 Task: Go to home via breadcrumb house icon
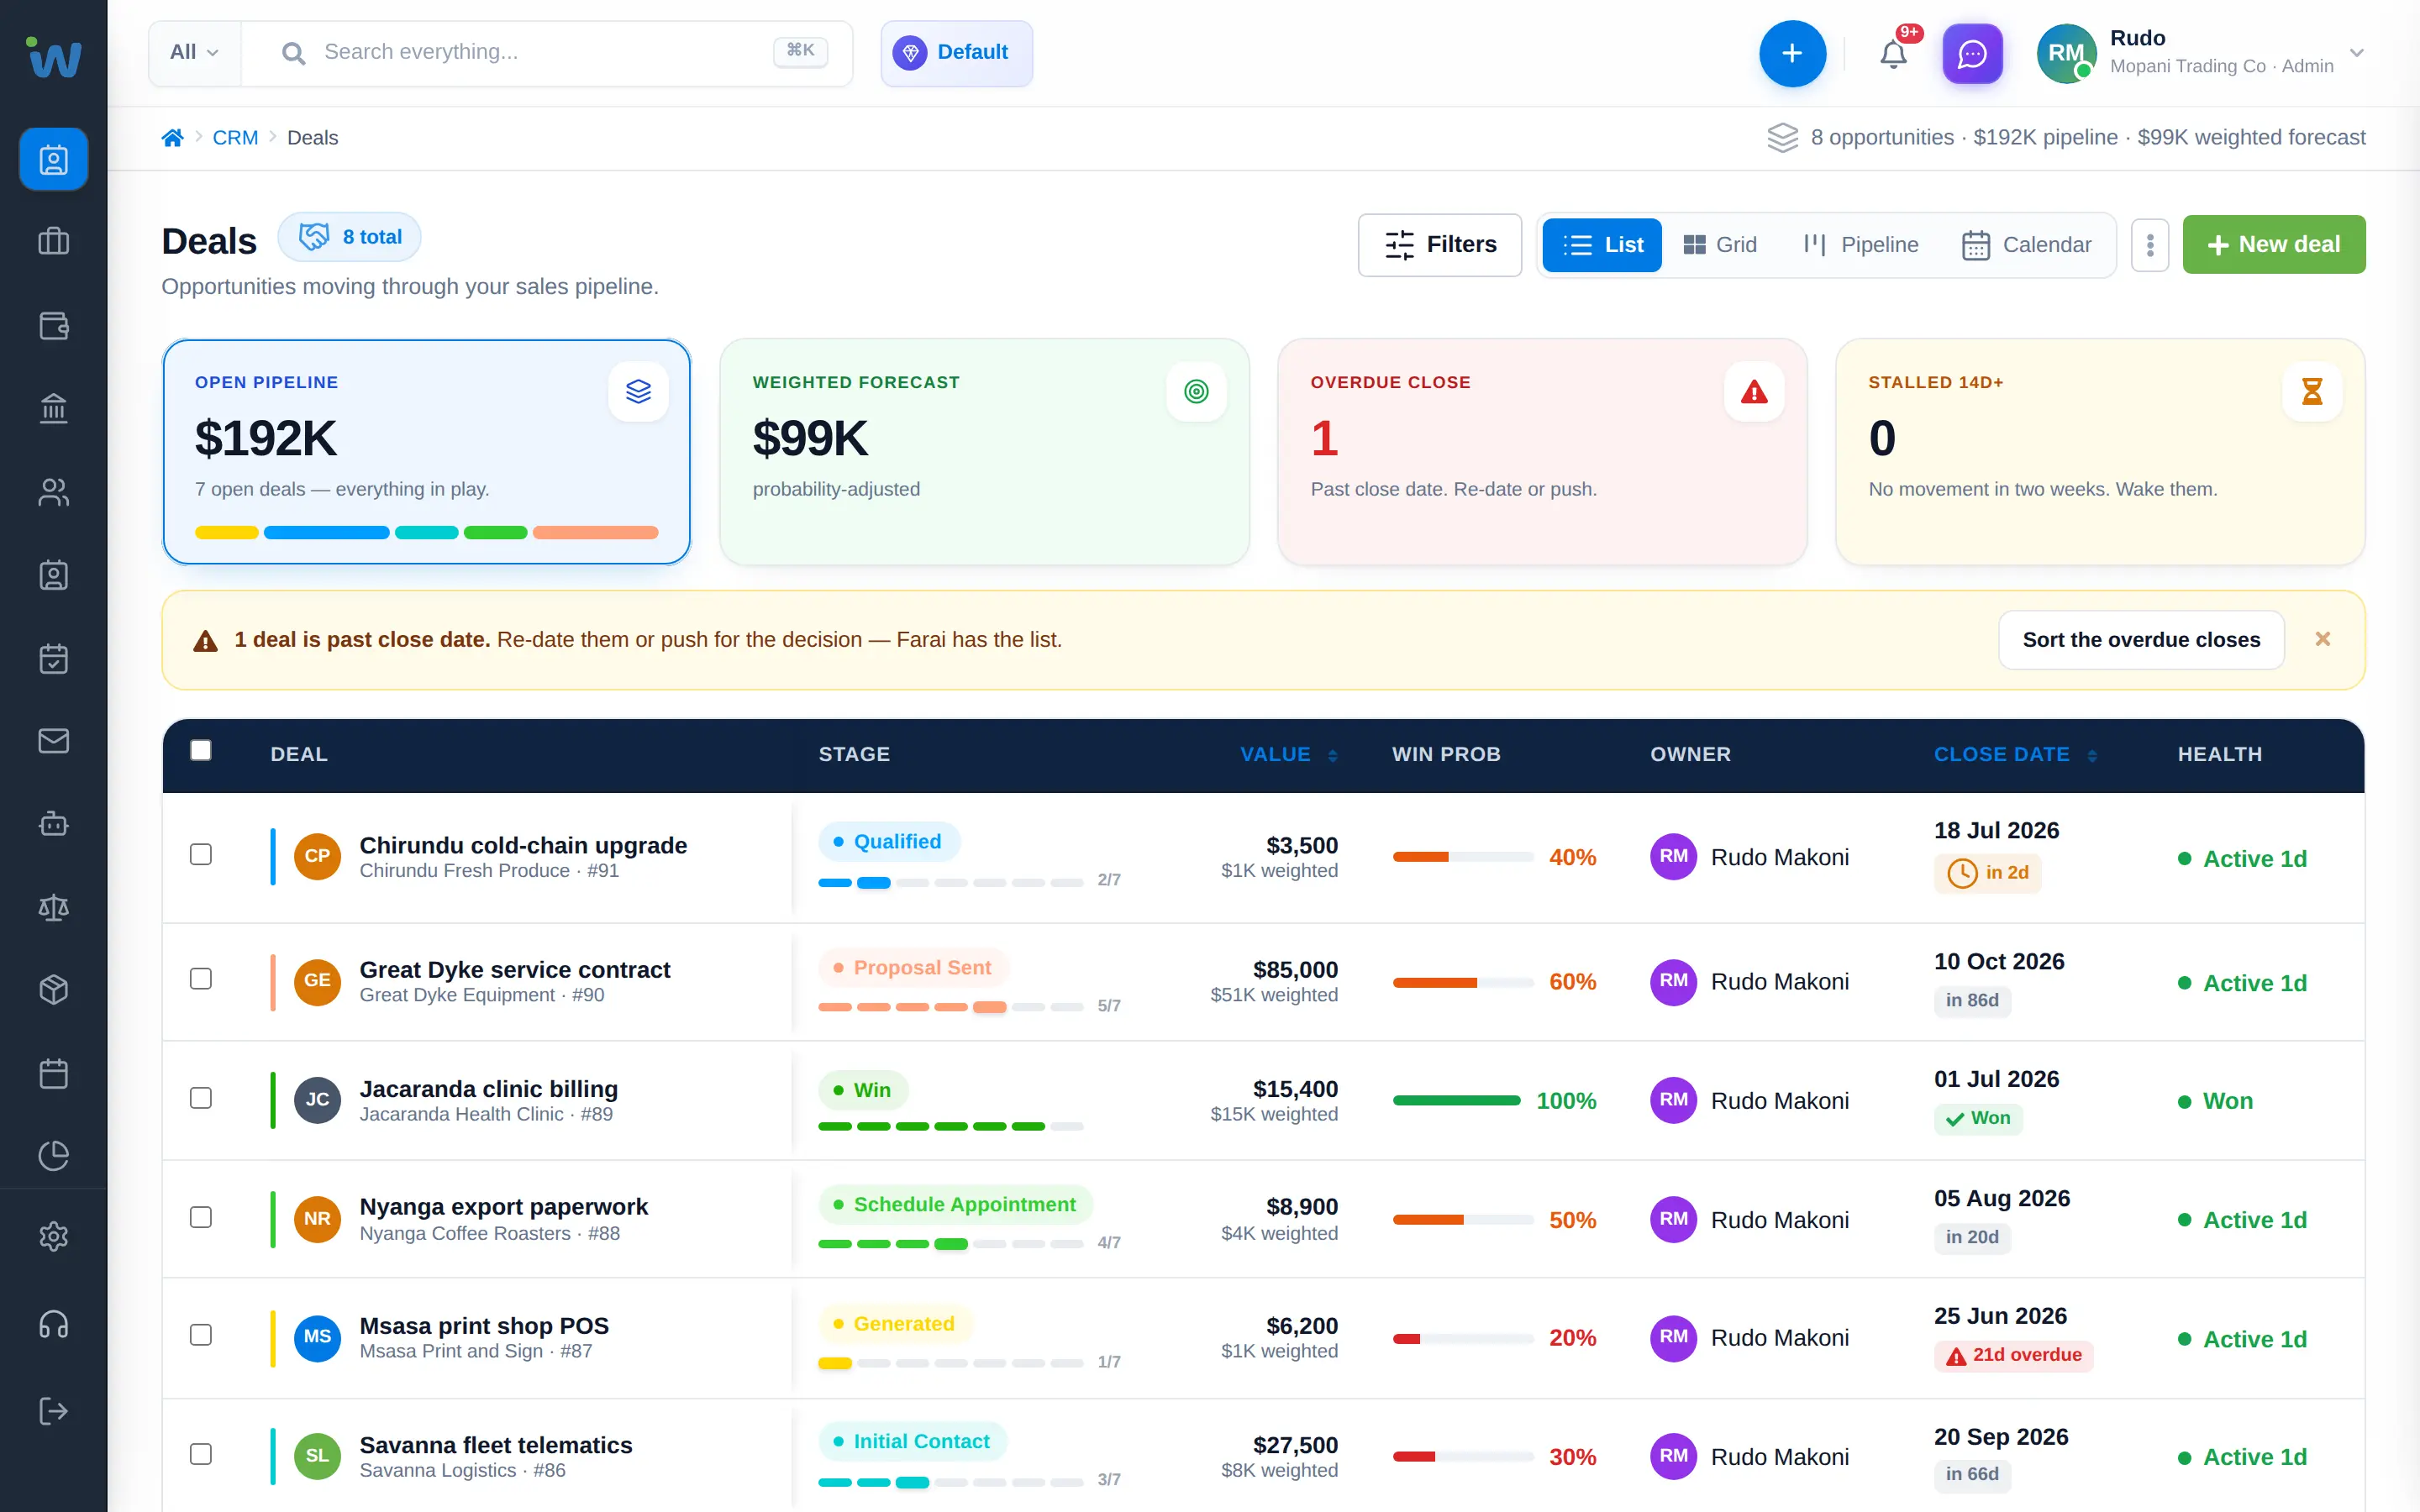[x=172, y=137]
